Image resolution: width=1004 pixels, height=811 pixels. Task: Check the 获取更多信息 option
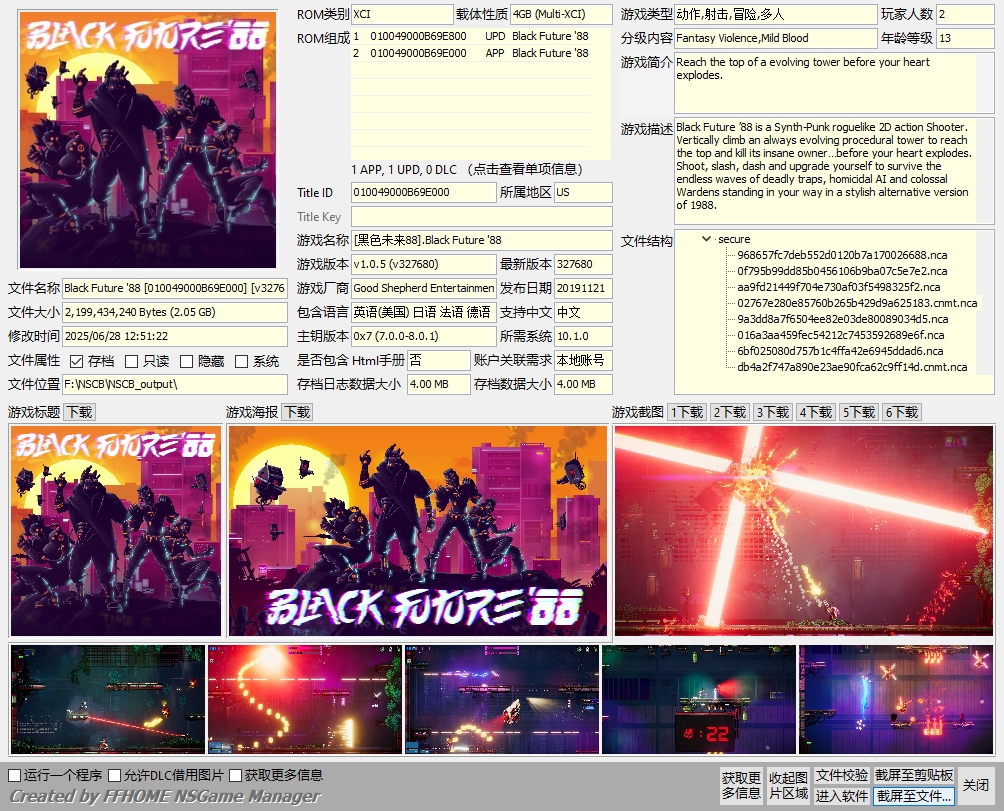point(236,776)
